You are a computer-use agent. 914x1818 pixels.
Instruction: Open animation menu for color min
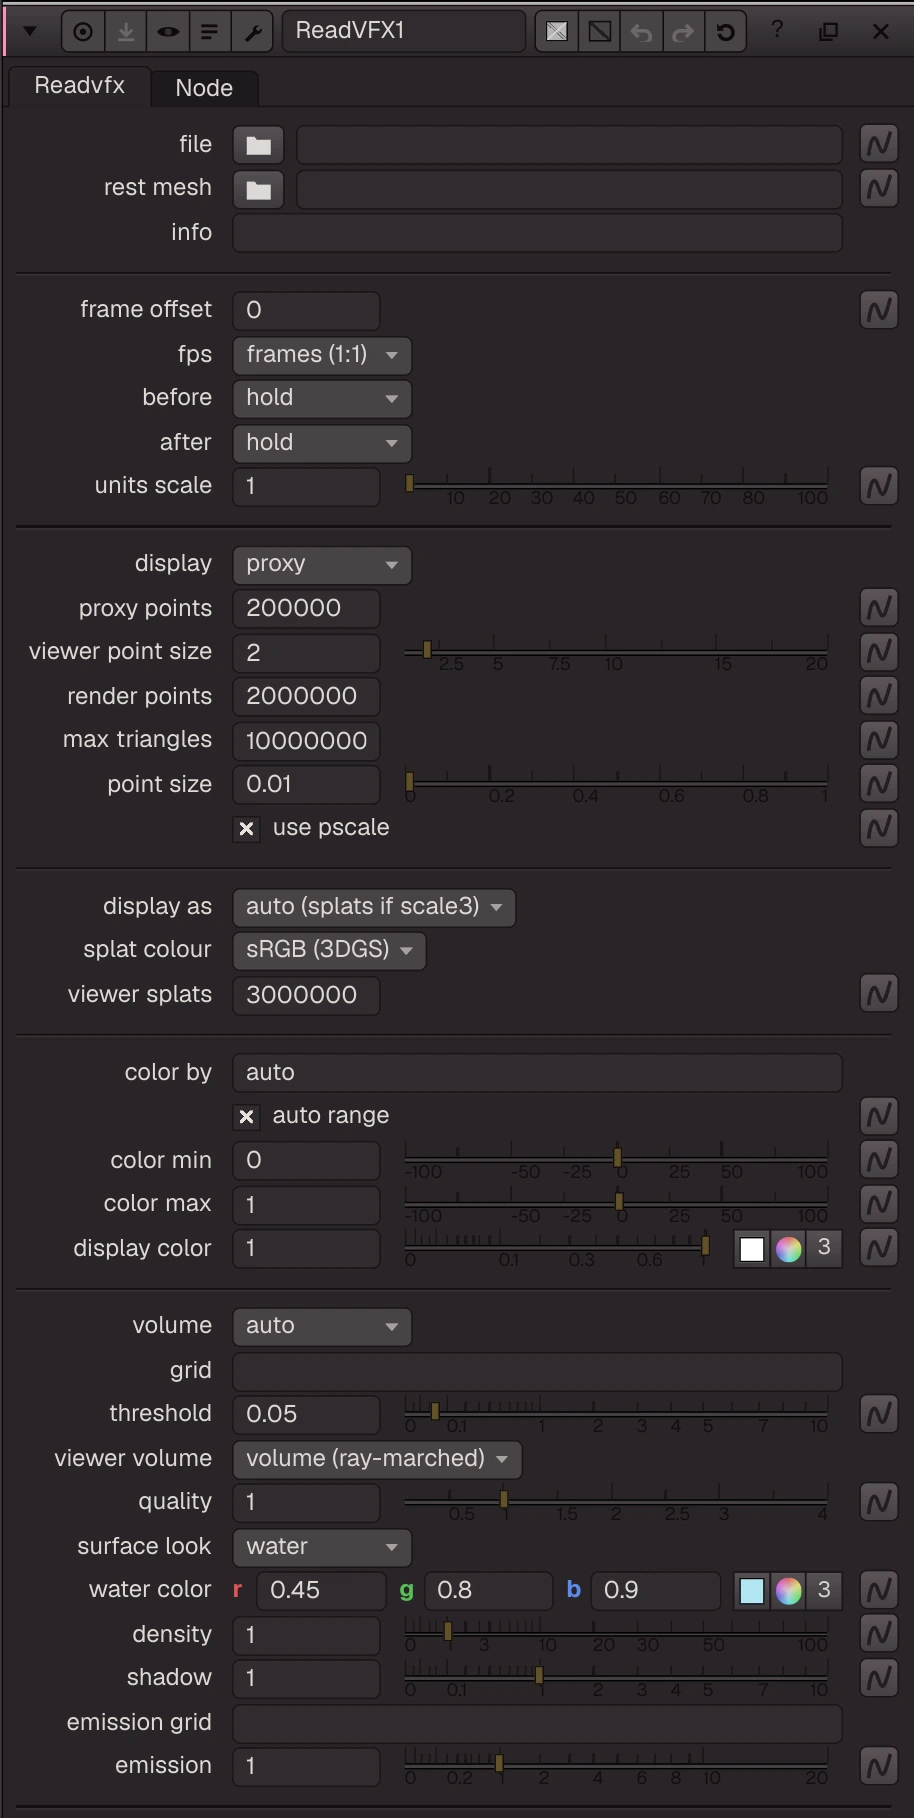point(879,1159)
